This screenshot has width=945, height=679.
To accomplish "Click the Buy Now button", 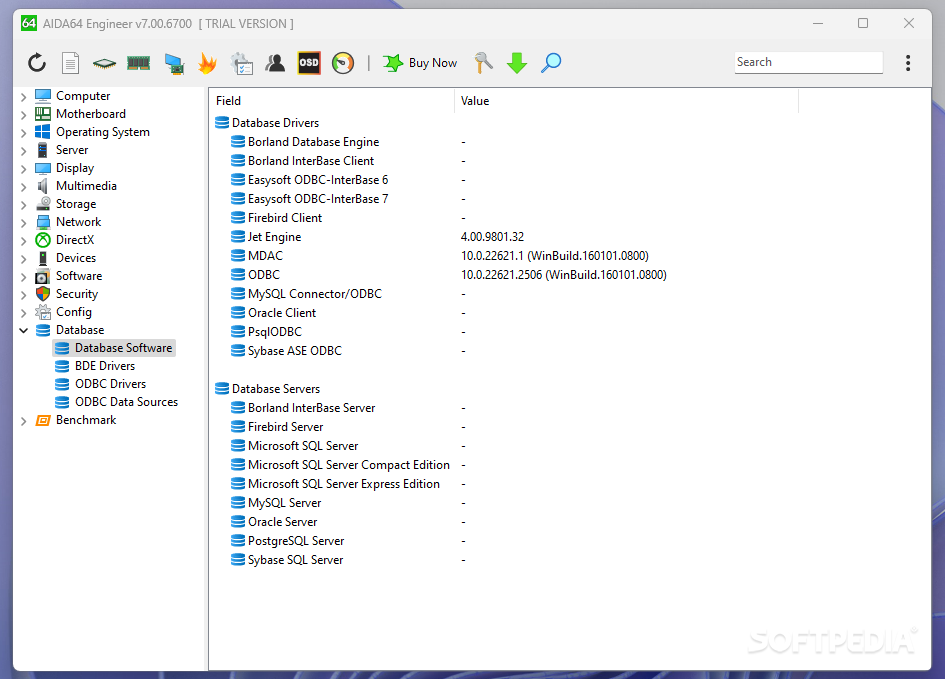I will 421,63.
